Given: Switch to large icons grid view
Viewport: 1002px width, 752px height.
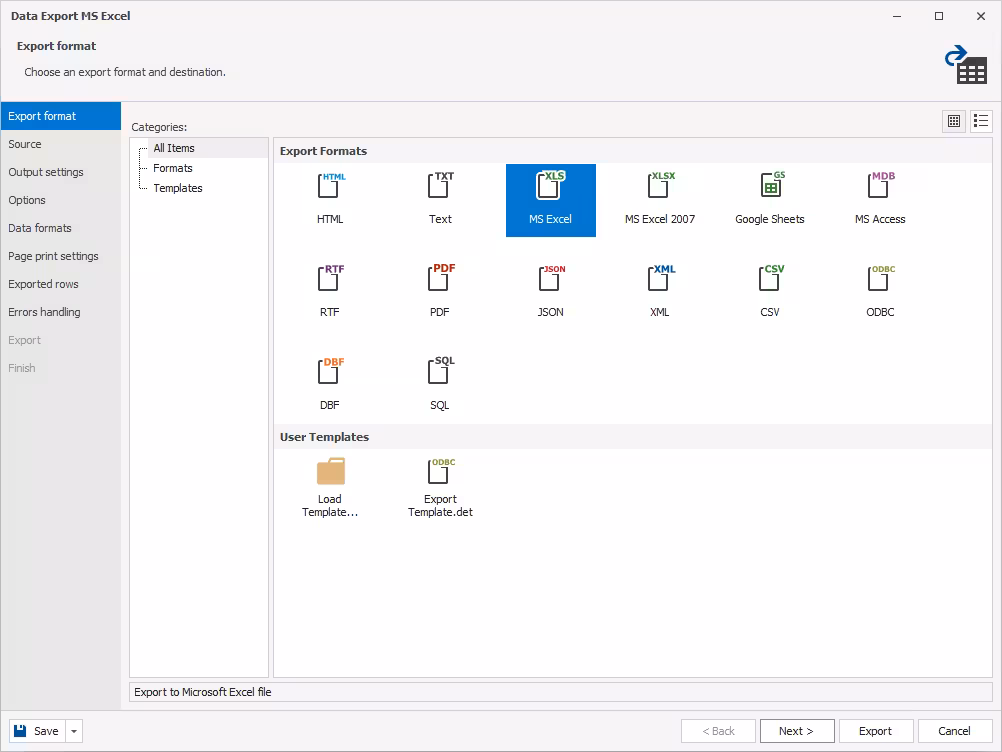Looking at the screenshot, I should [x=954, y=121].
